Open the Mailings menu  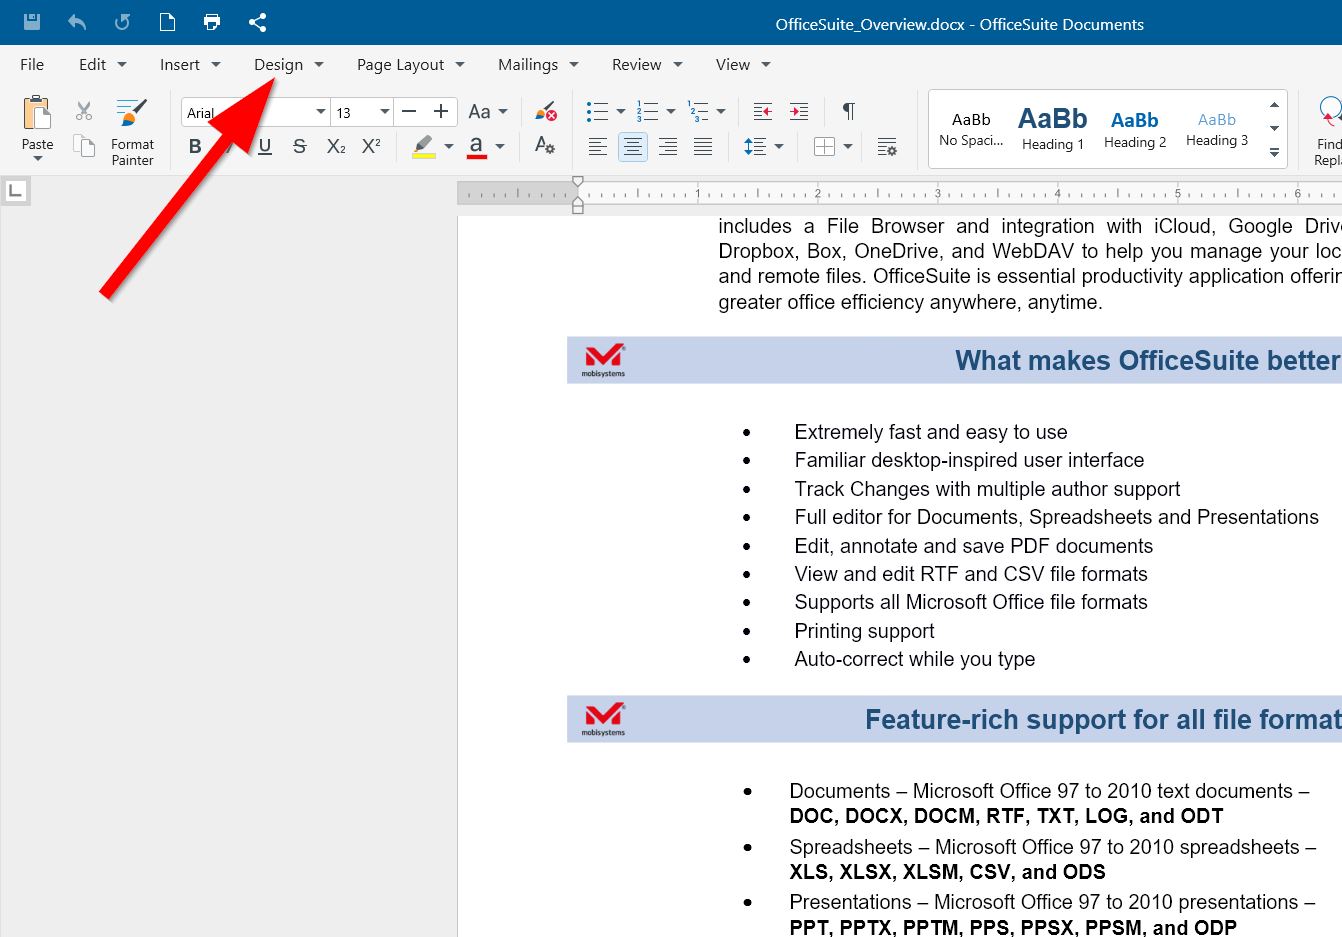pyautogui.click(x=539, y=64)
